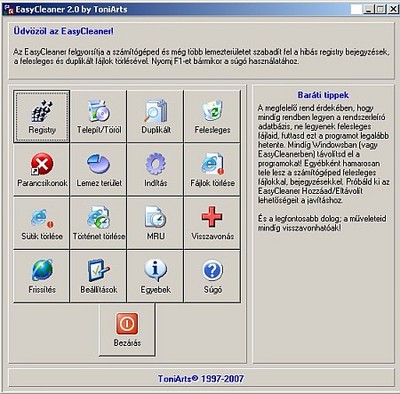Open Történet törlése history cleaner
Image resolution: width=400 pixels, height=394 pixels.
(99, 223)
